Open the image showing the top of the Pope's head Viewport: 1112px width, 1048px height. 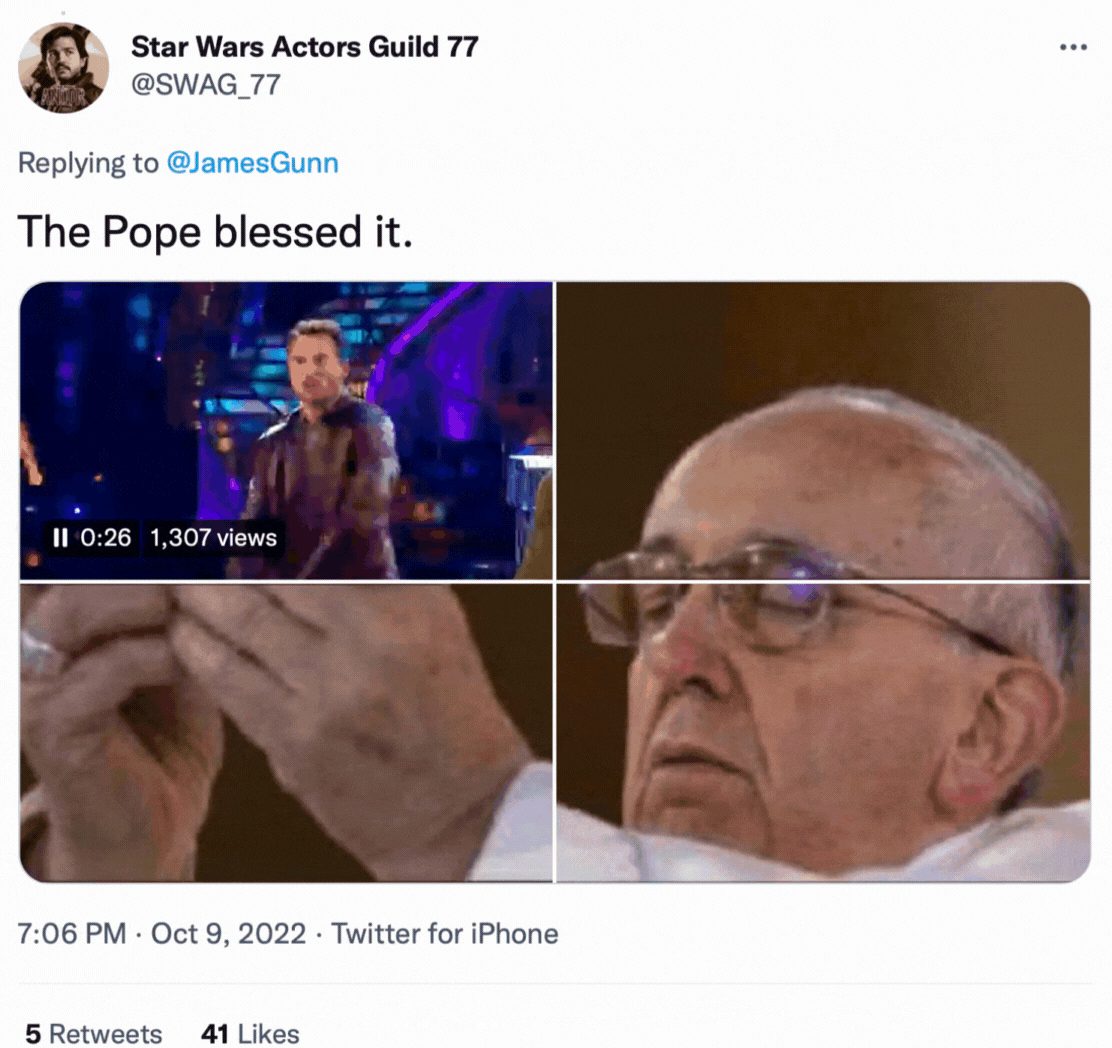(x=822, y=430)
